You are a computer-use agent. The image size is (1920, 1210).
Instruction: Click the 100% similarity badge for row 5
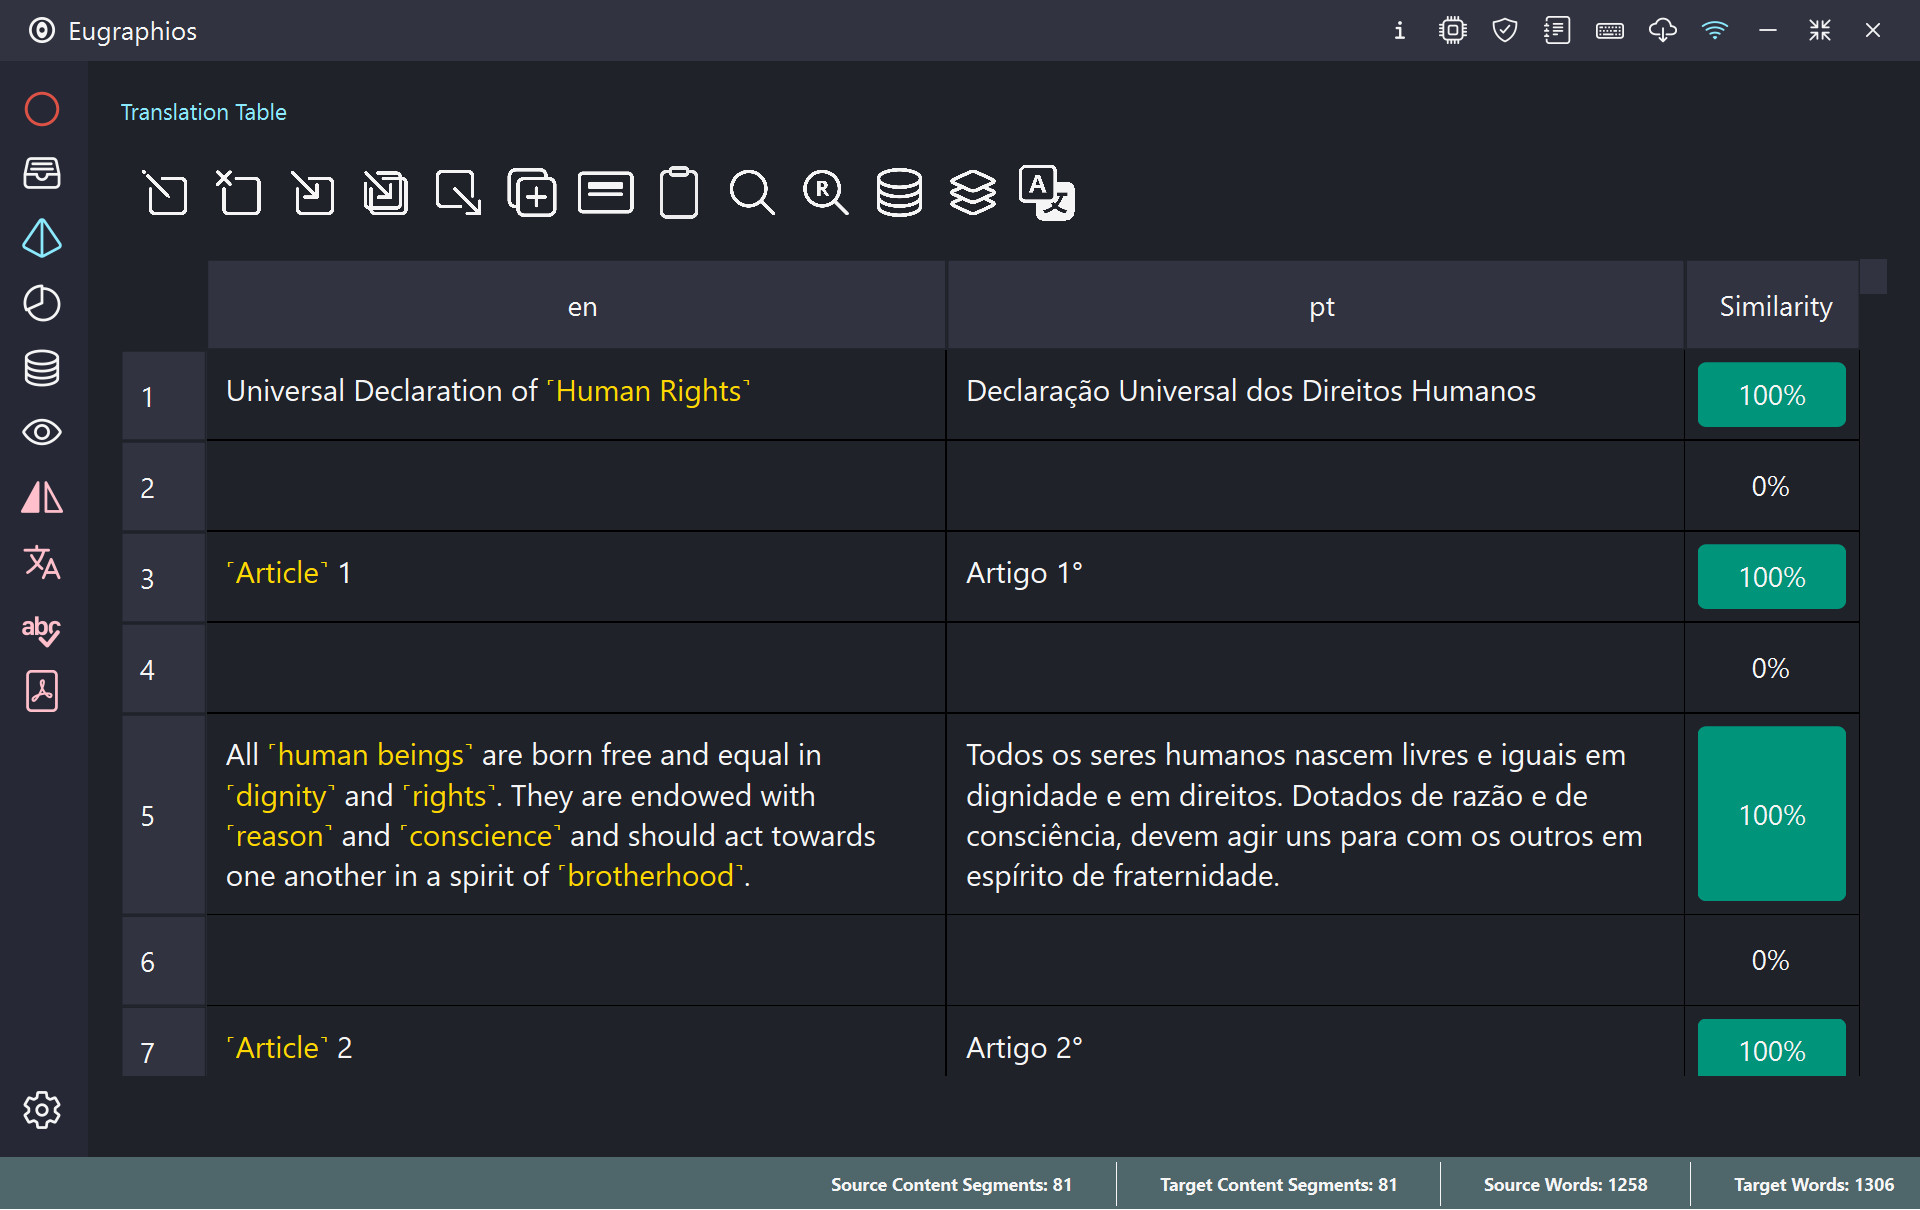1771,814
